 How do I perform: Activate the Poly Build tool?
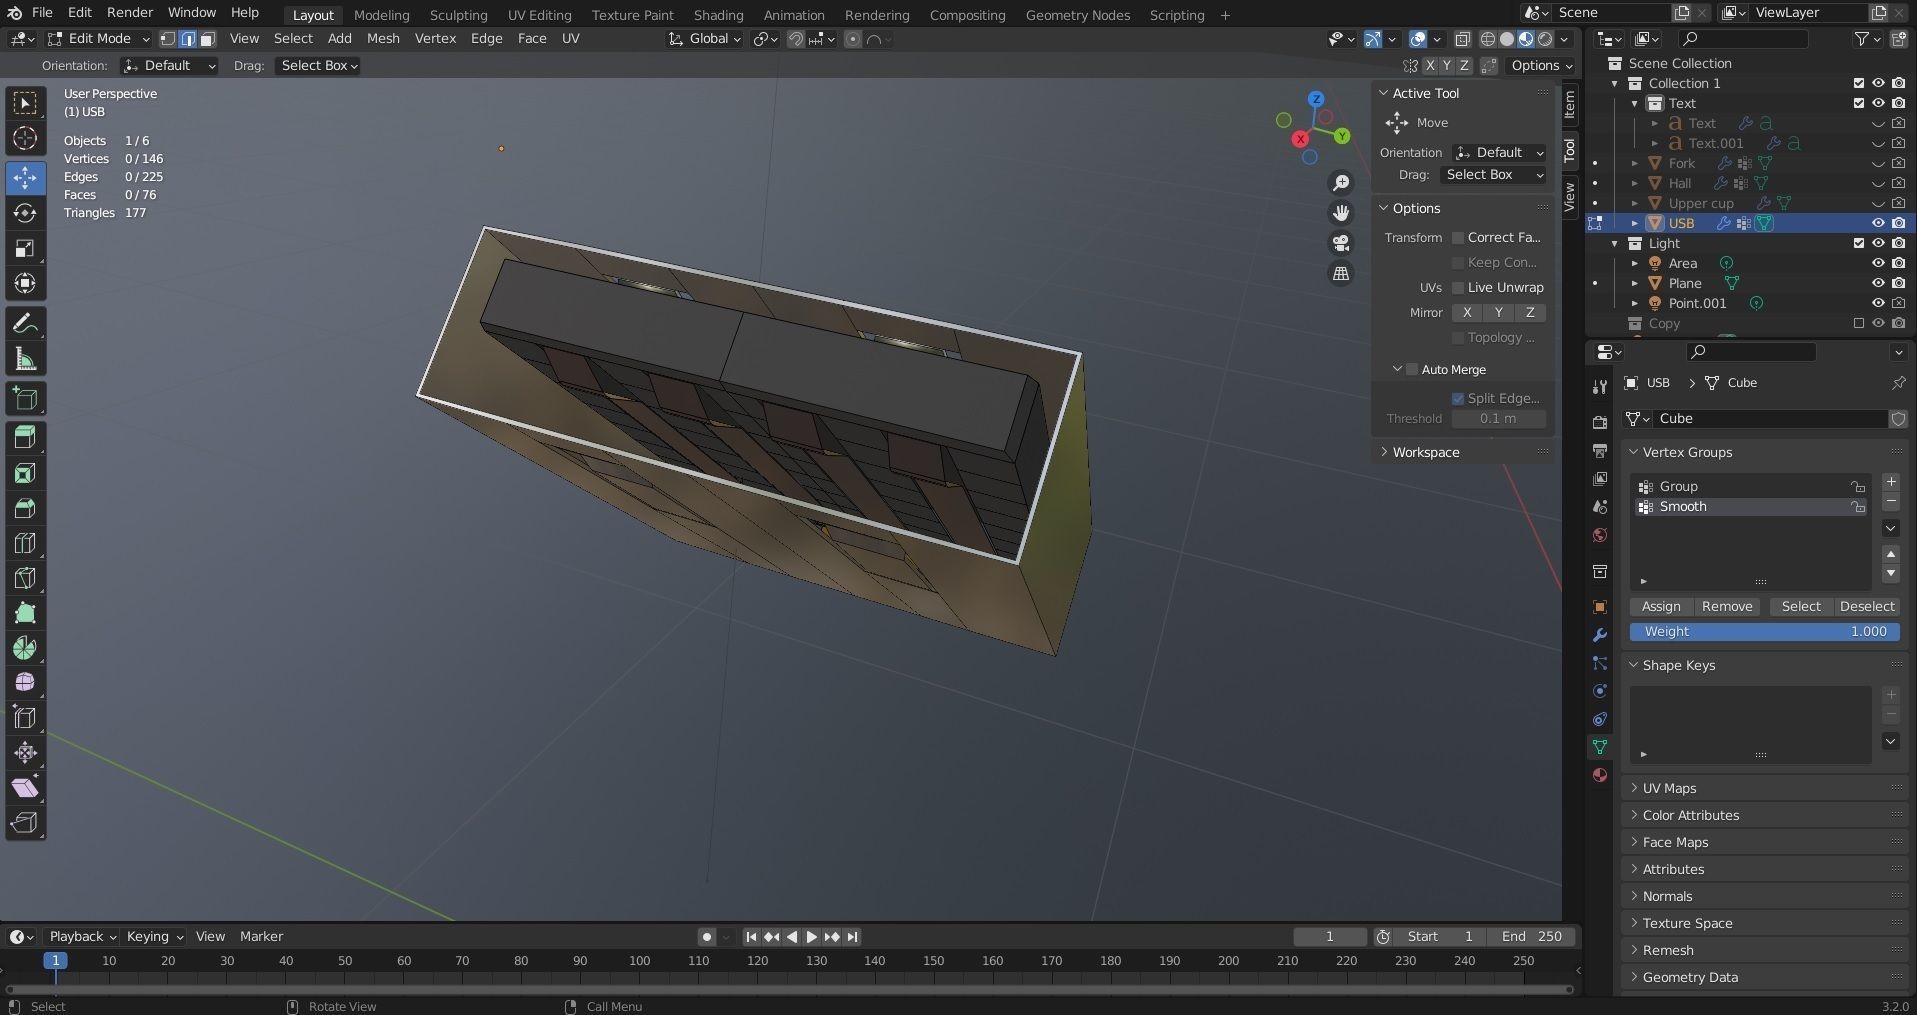25,613
